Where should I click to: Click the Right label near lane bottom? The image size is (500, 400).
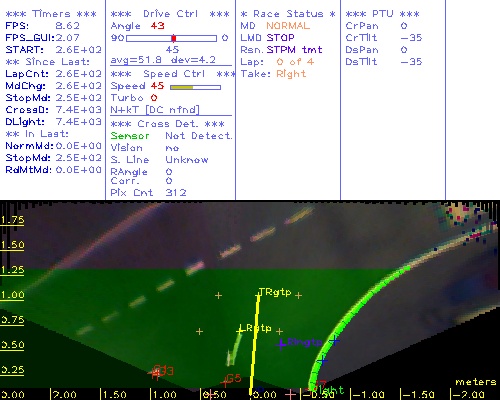pyautogui.click(x=328, y=390)
